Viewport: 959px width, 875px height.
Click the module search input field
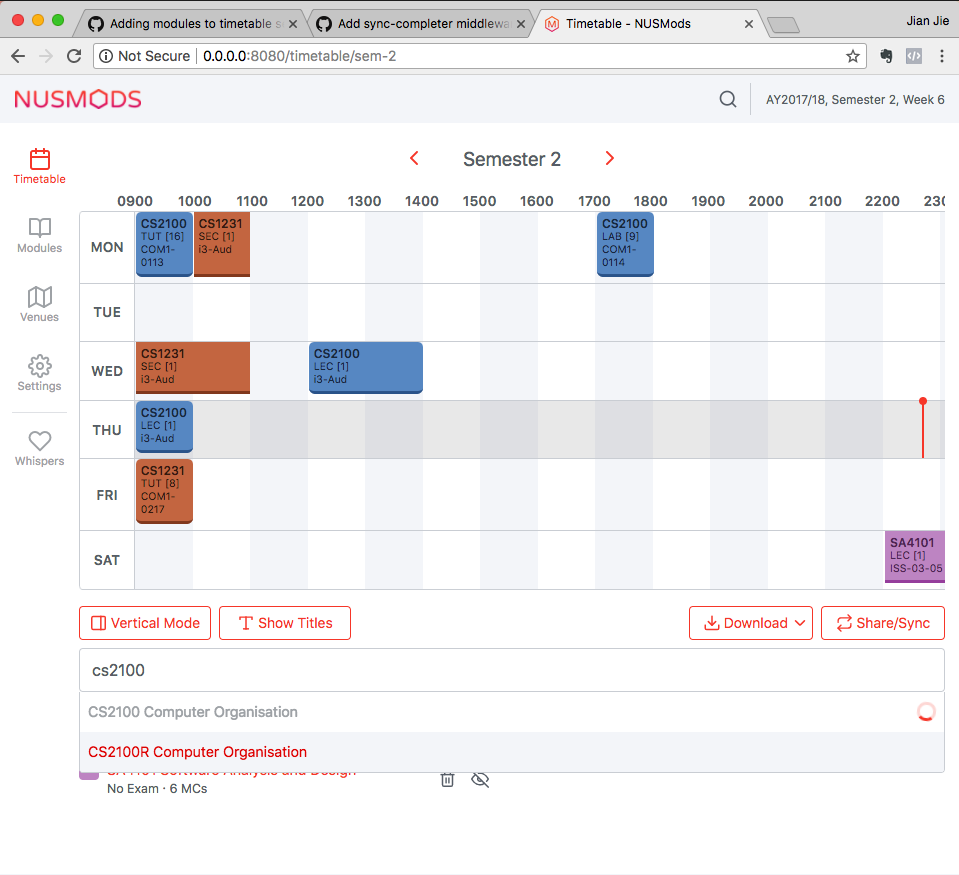tap(512, 669)
